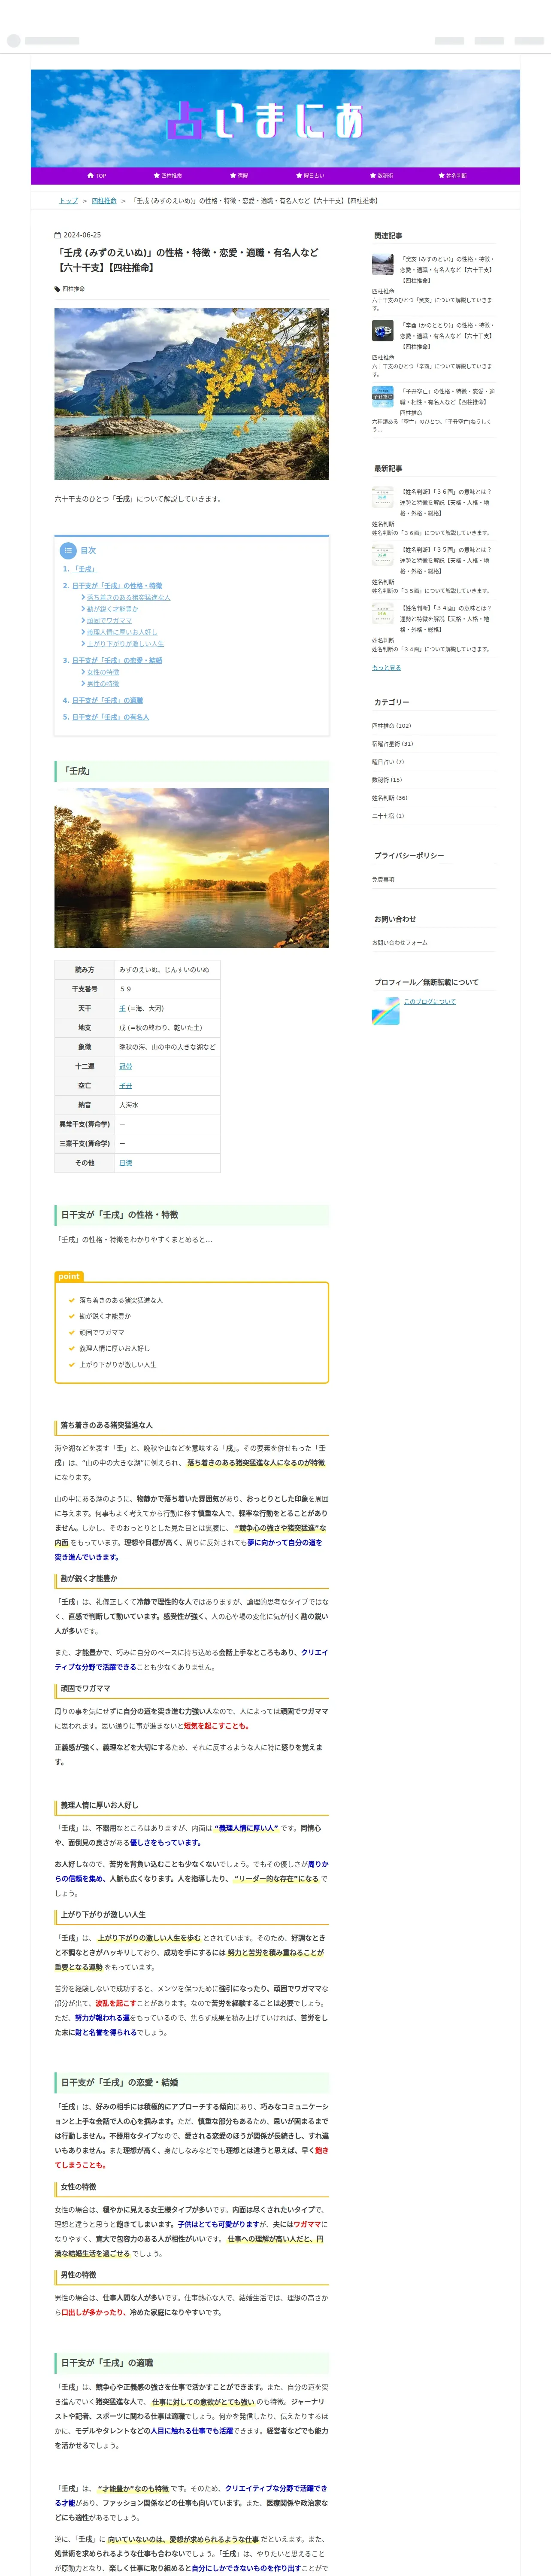
Task: Open category 二十七宿 (1)
Action: pyautogui.click(x=388, y=816)
